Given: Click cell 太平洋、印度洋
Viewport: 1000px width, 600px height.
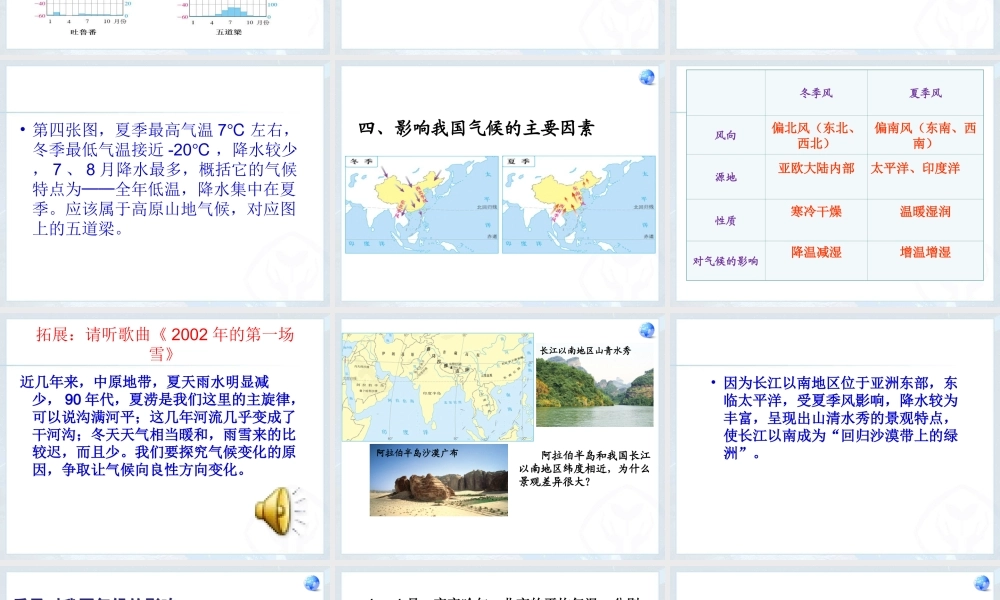Looking at the screenshot, I should (x=915, y=168).
